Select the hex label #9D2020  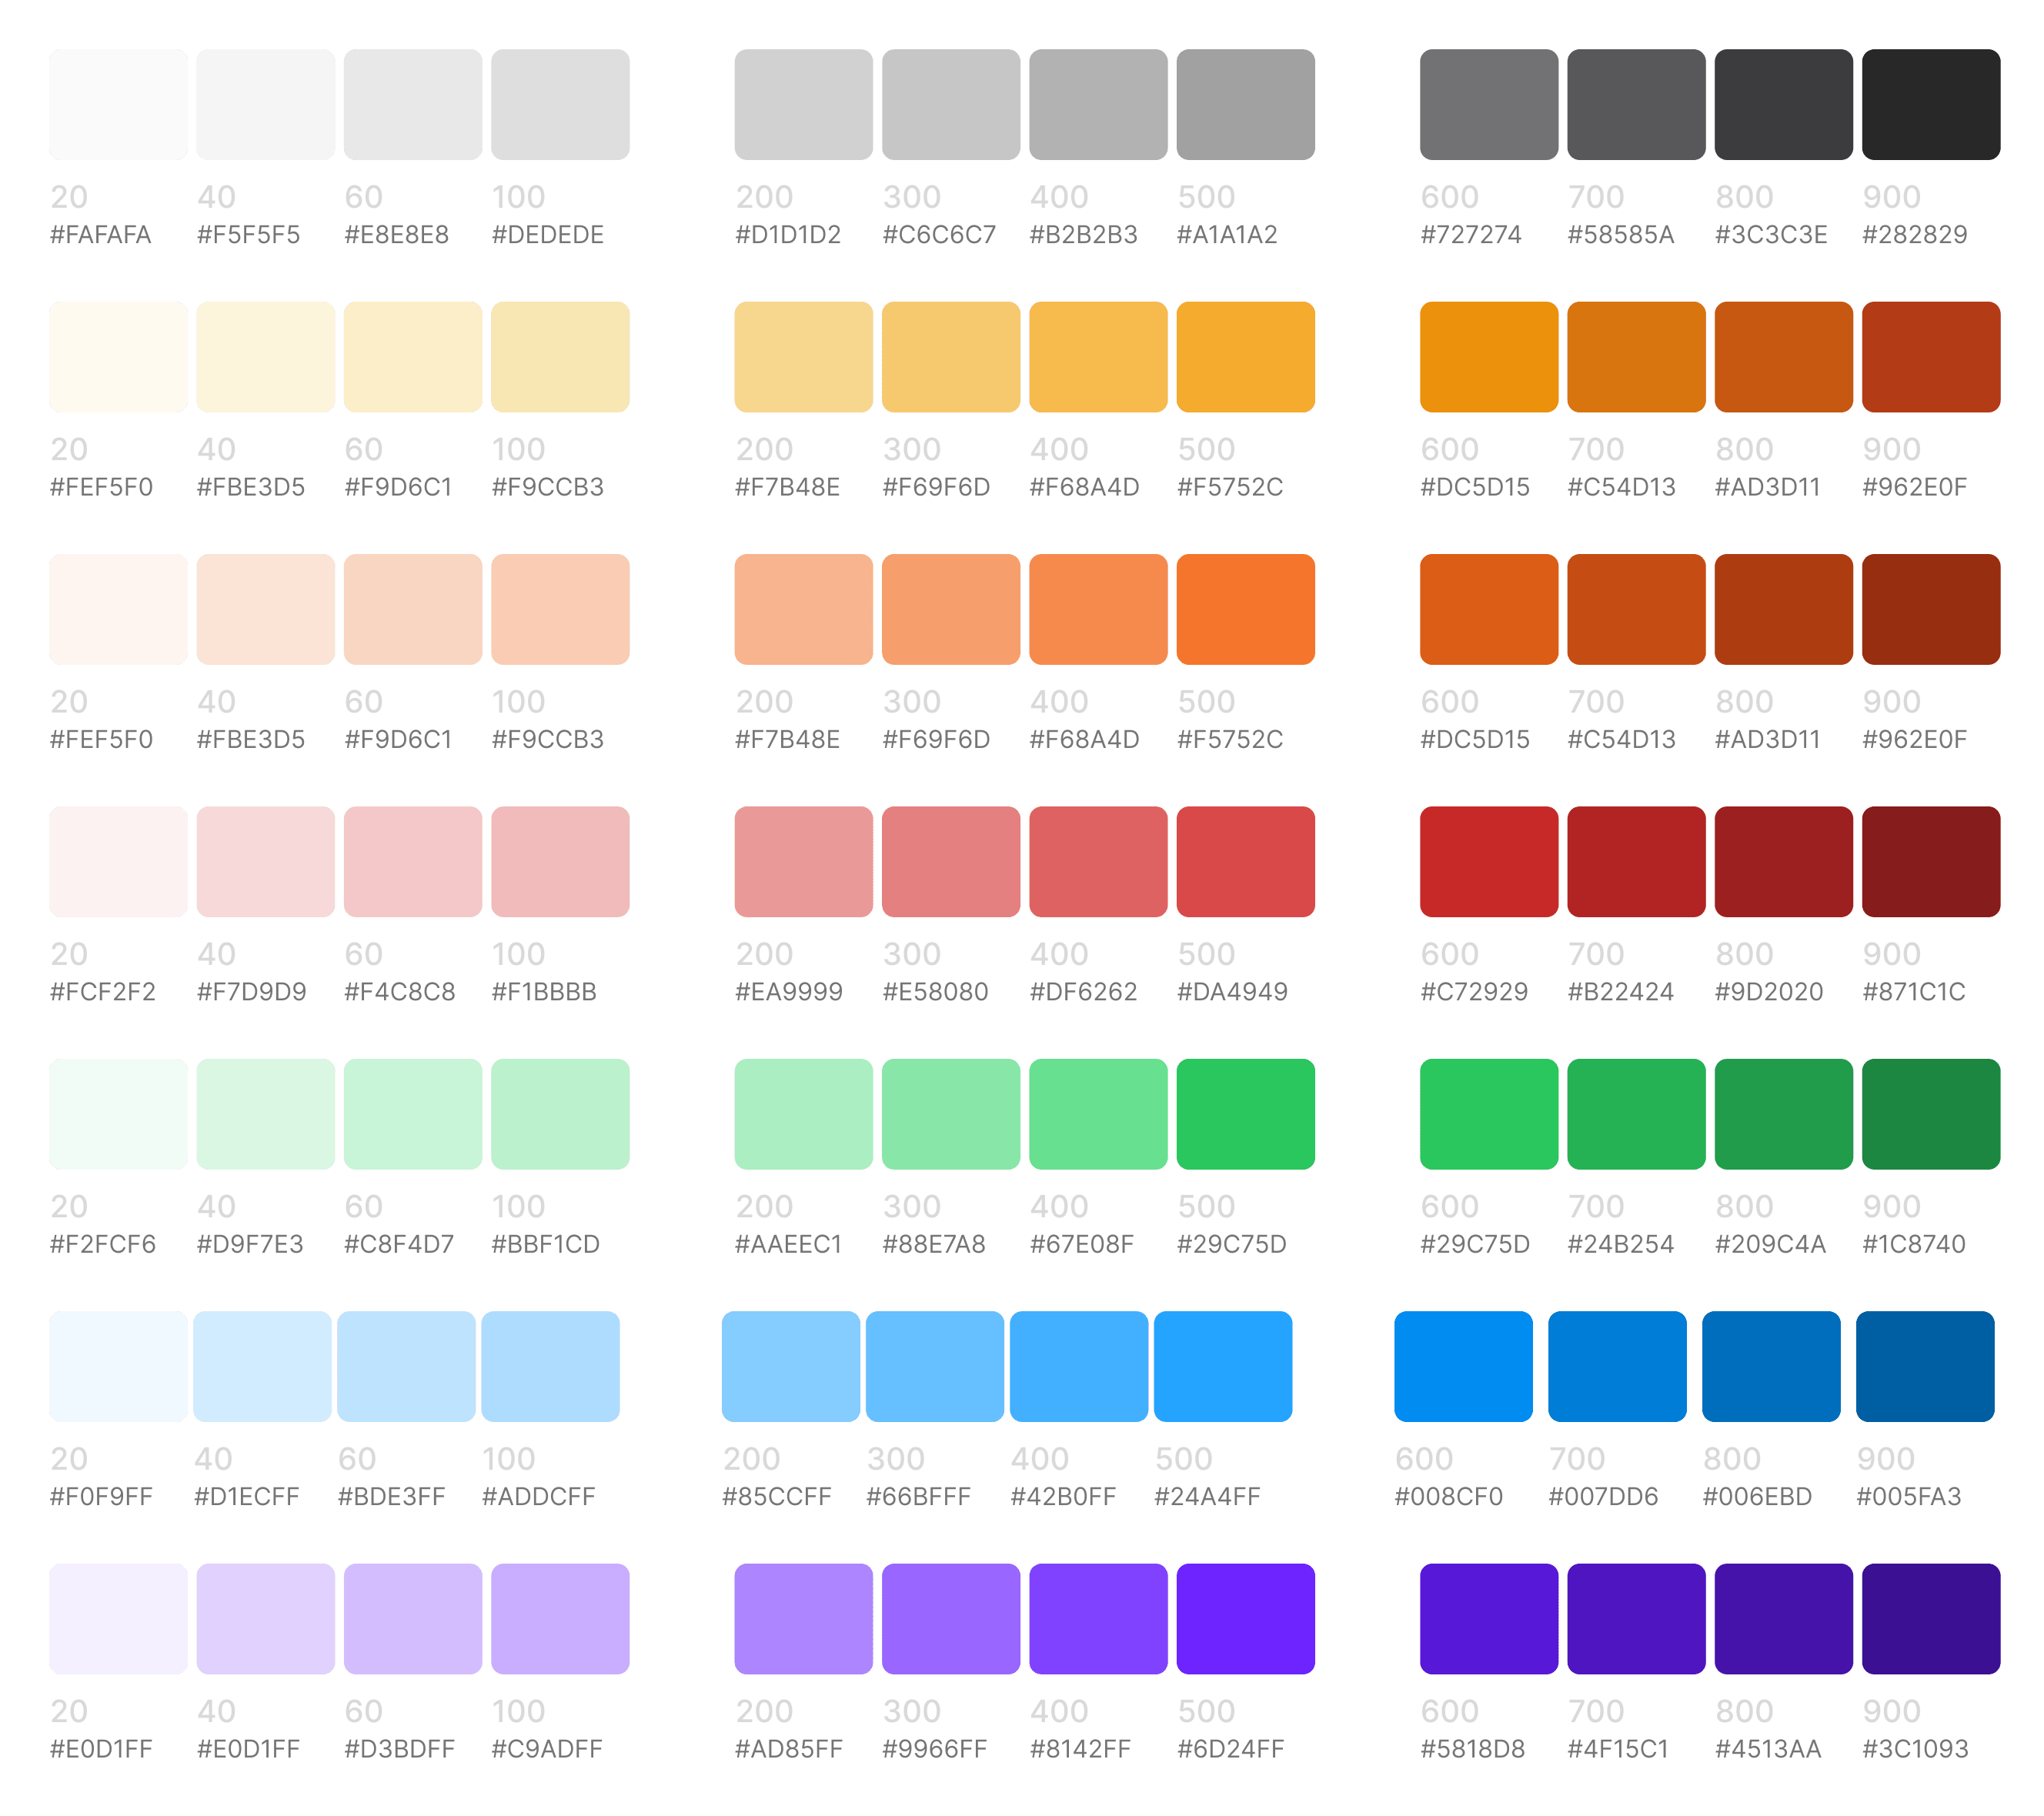click(1769, 992)
